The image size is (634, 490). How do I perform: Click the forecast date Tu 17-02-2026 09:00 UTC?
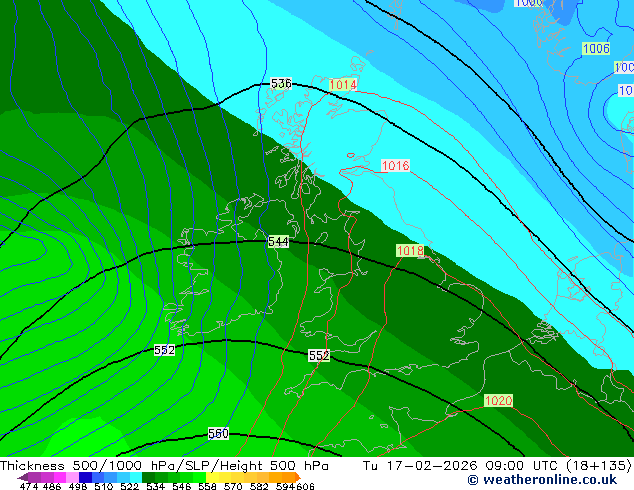pos(462,465)
